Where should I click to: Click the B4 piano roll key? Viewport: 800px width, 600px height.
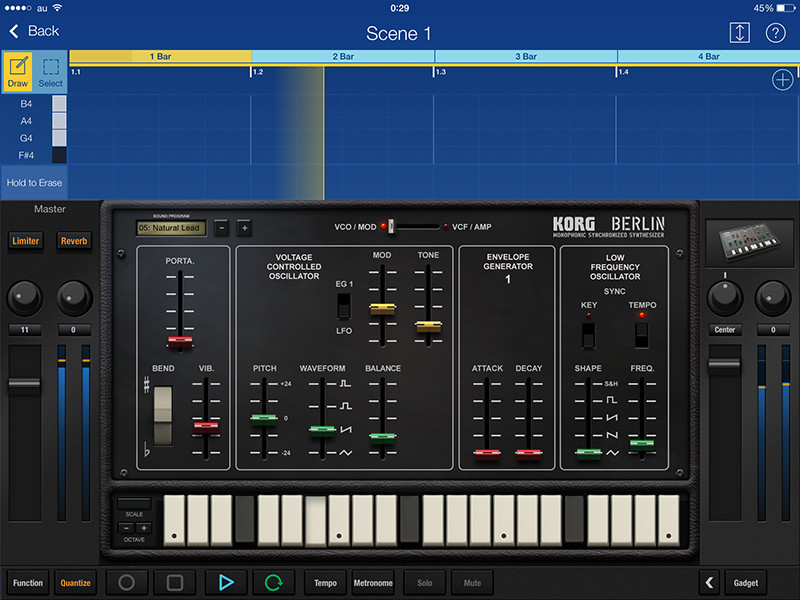pos(59,104)
